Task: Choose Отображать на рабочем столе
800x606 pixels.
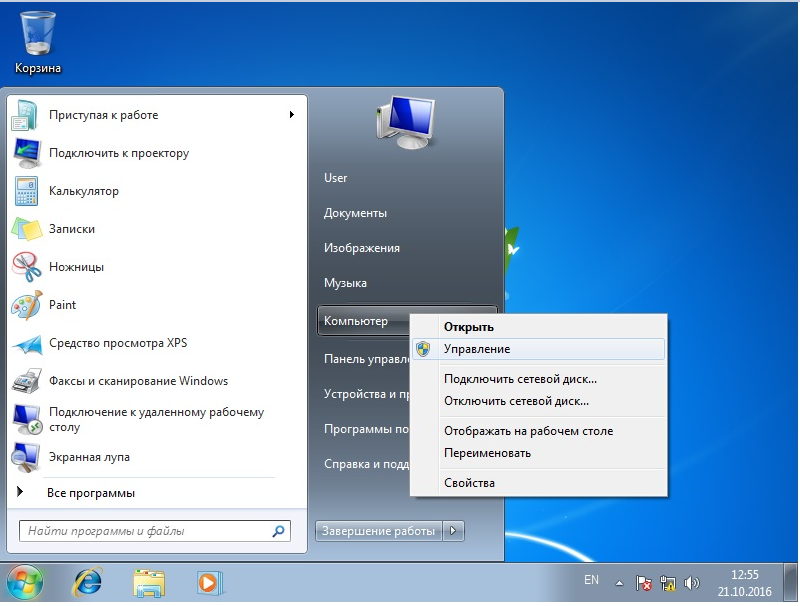Action: 539,431
